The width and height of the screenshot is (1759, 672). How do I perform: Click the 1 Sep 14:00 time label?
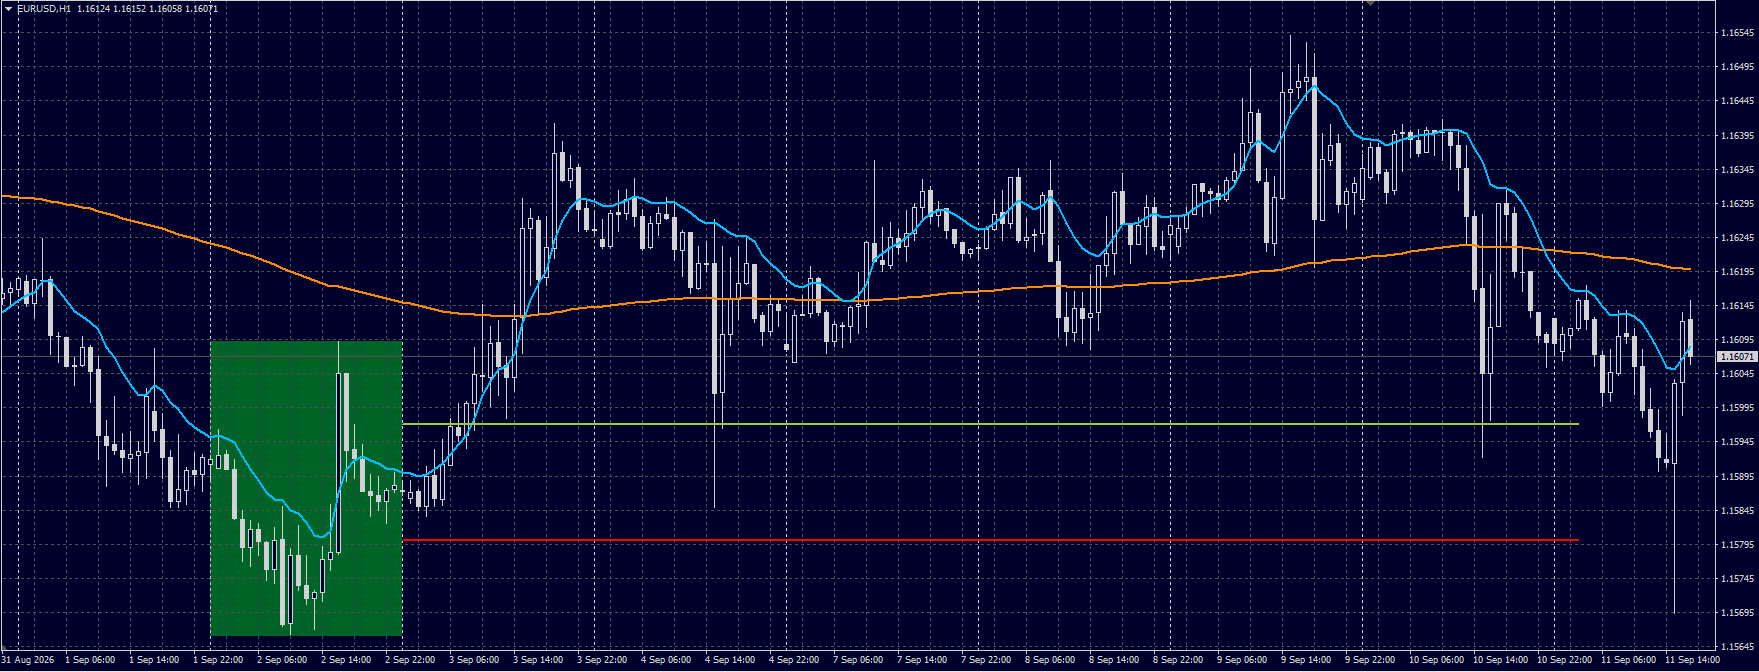(x=154, y=660)
